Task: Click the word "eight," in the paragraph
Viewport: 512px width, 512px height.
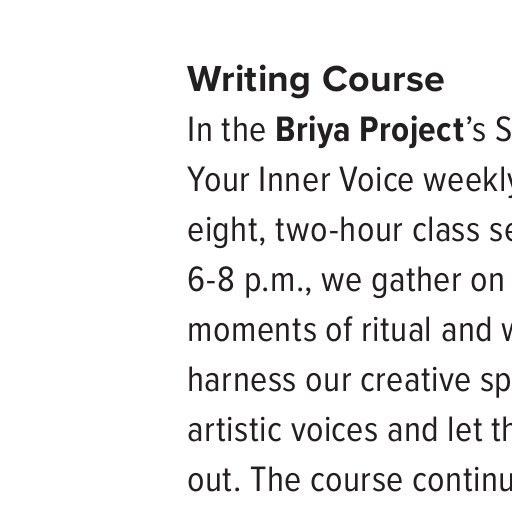Action: coord(227,232)
